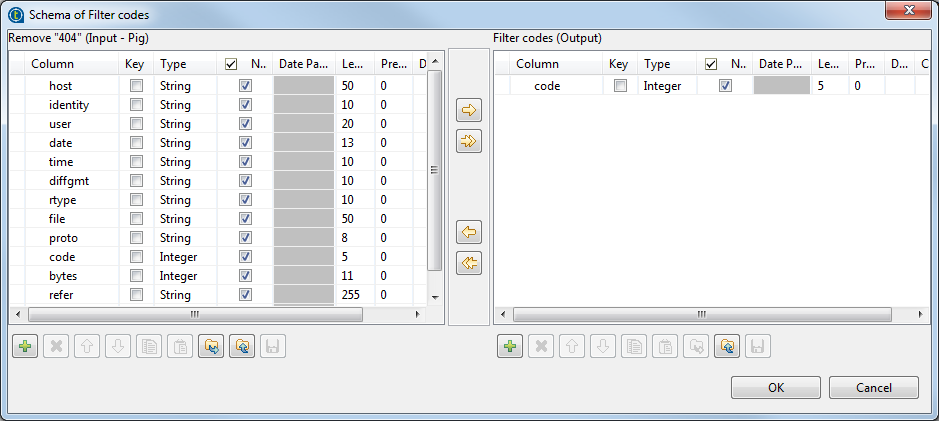The width and height of the screenshot is (939, 421).
Task: Toggle the Nullable header checkbox in the output table
Action: [x=712, y=64]
